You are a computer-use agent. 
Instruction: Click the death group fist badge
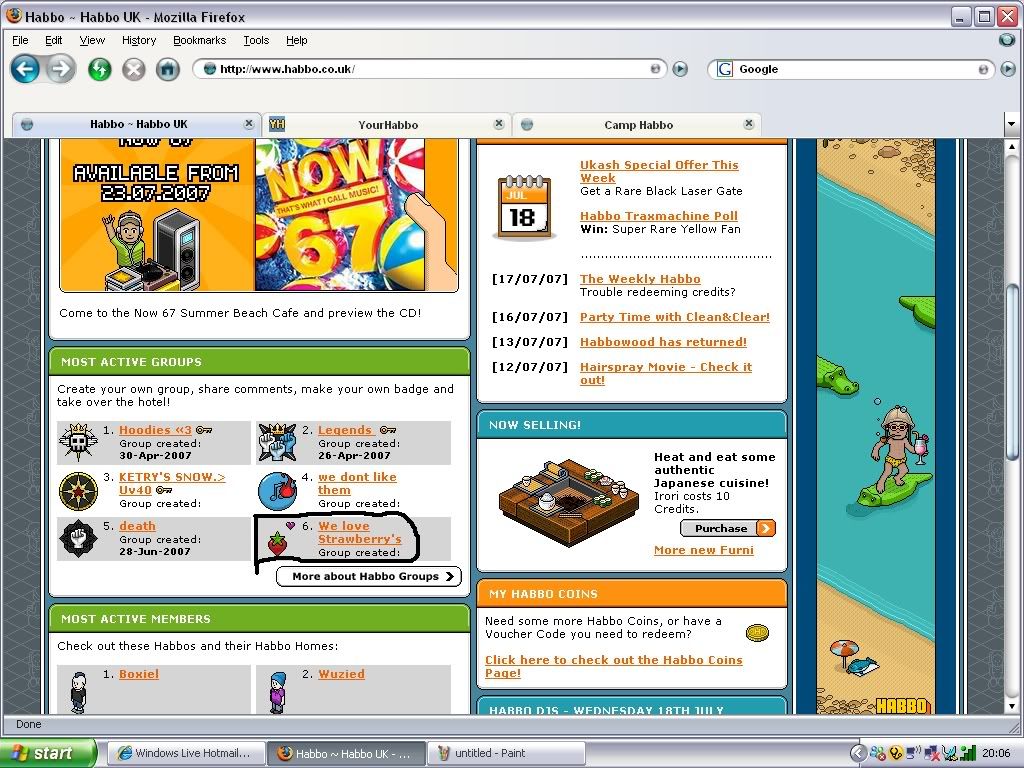77,539
